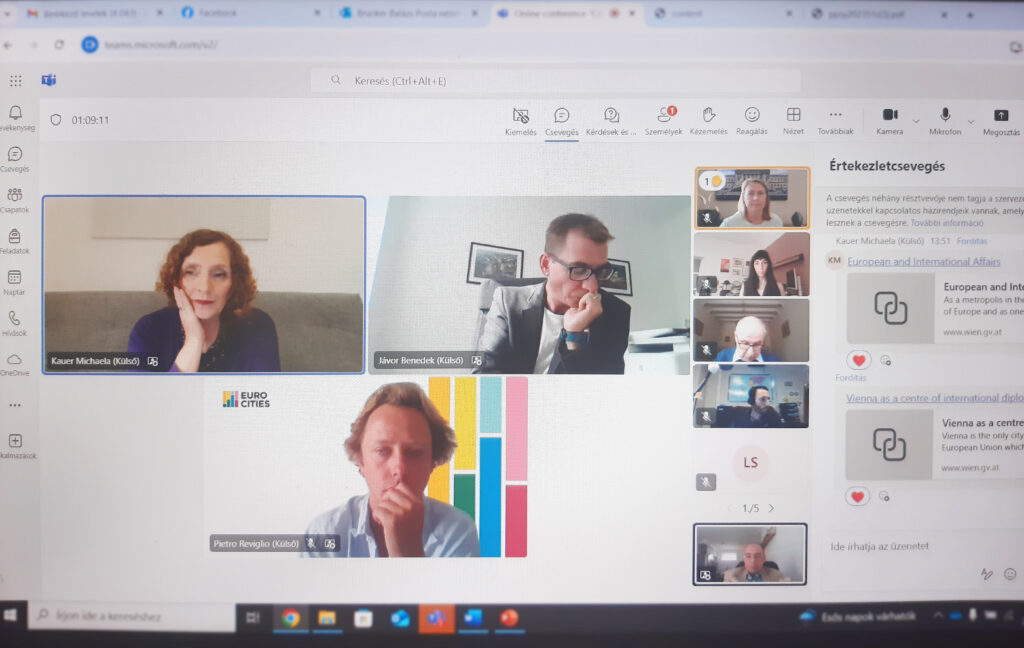Open Kérdések és válaszok Q&A icon
Screen dimensions: 1024x648
click(611, 116)
